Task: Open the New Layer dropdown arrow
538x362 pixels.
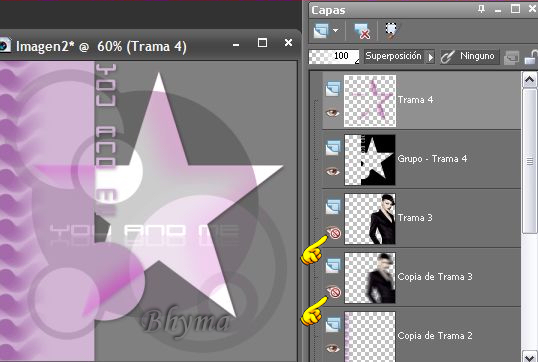Action: (x=335, y=31)
